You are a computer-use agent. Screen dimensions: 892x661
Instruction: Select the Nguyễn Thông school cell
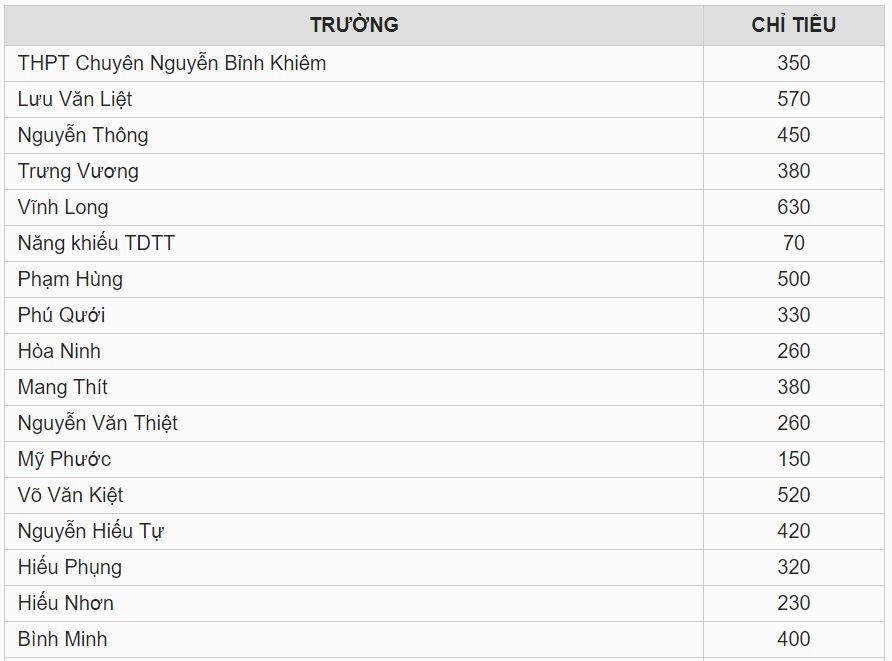pyautogui.click(x=83, y=135)
